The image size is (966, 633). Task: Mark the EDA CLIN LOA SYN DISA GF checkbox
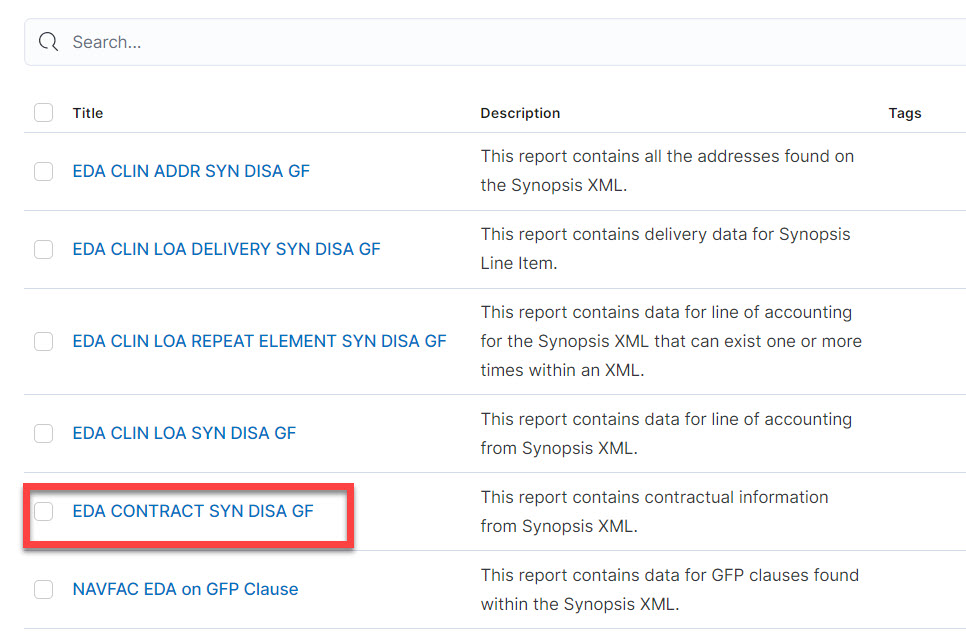pyautogui.click(x=43, y=433)
